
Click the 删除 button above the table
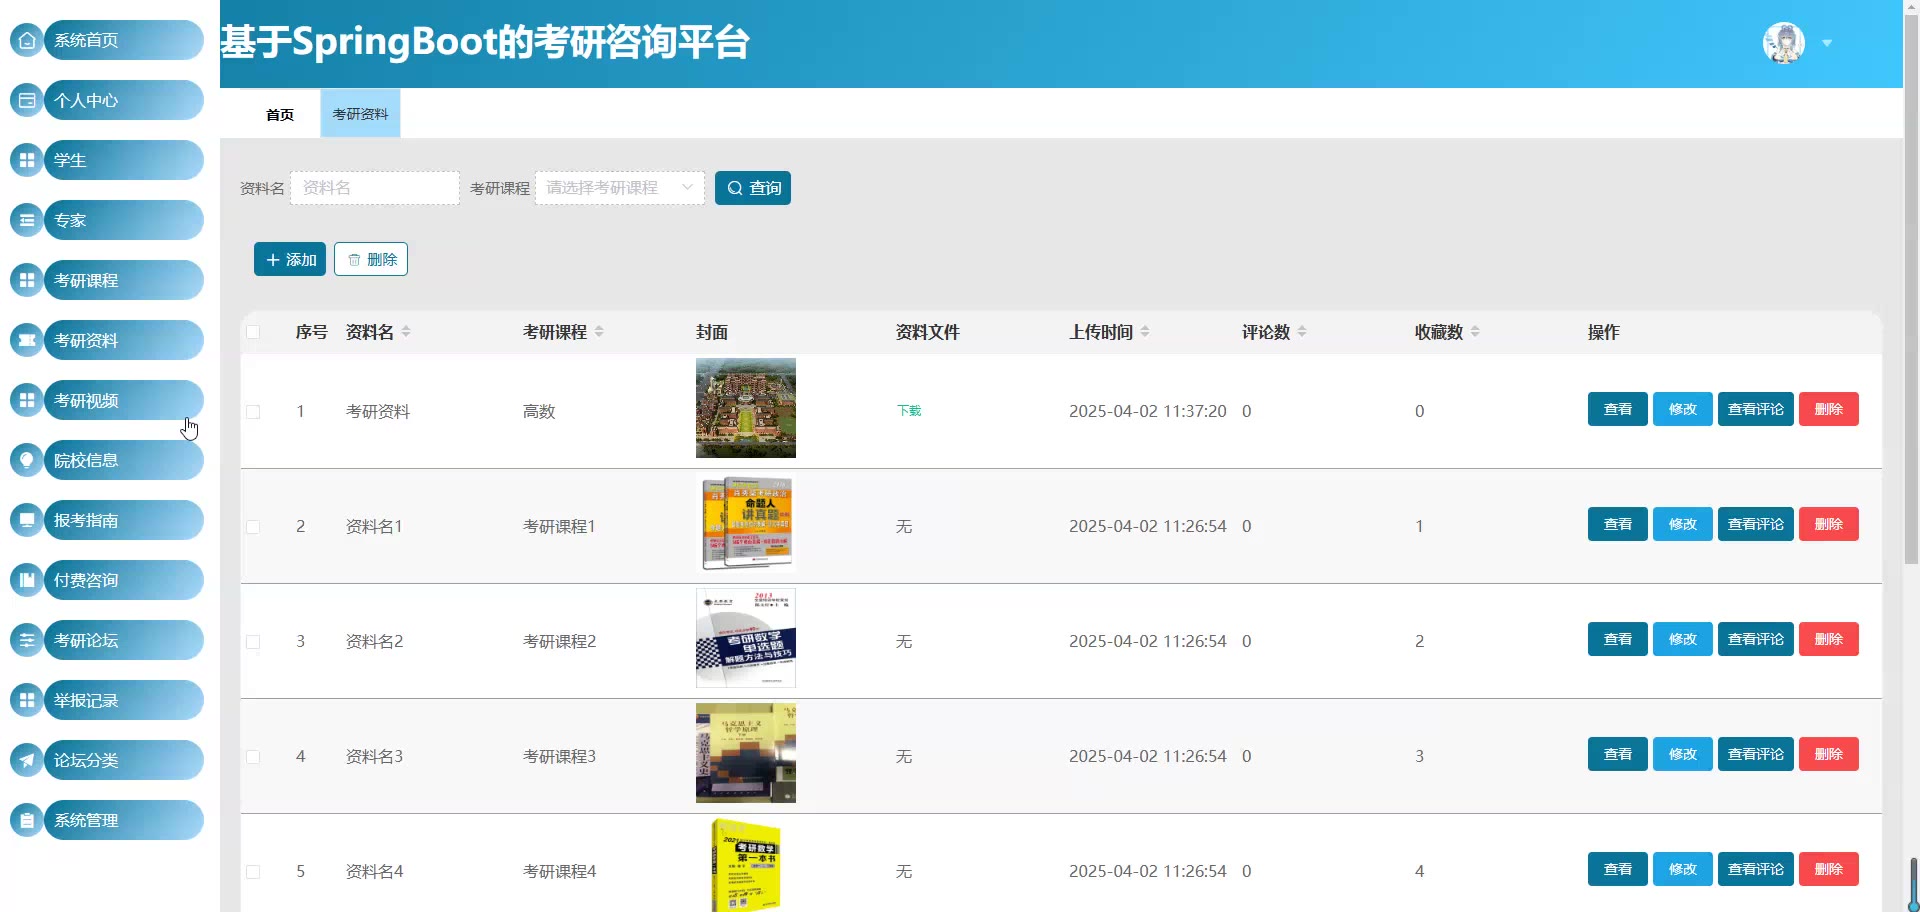371,259
